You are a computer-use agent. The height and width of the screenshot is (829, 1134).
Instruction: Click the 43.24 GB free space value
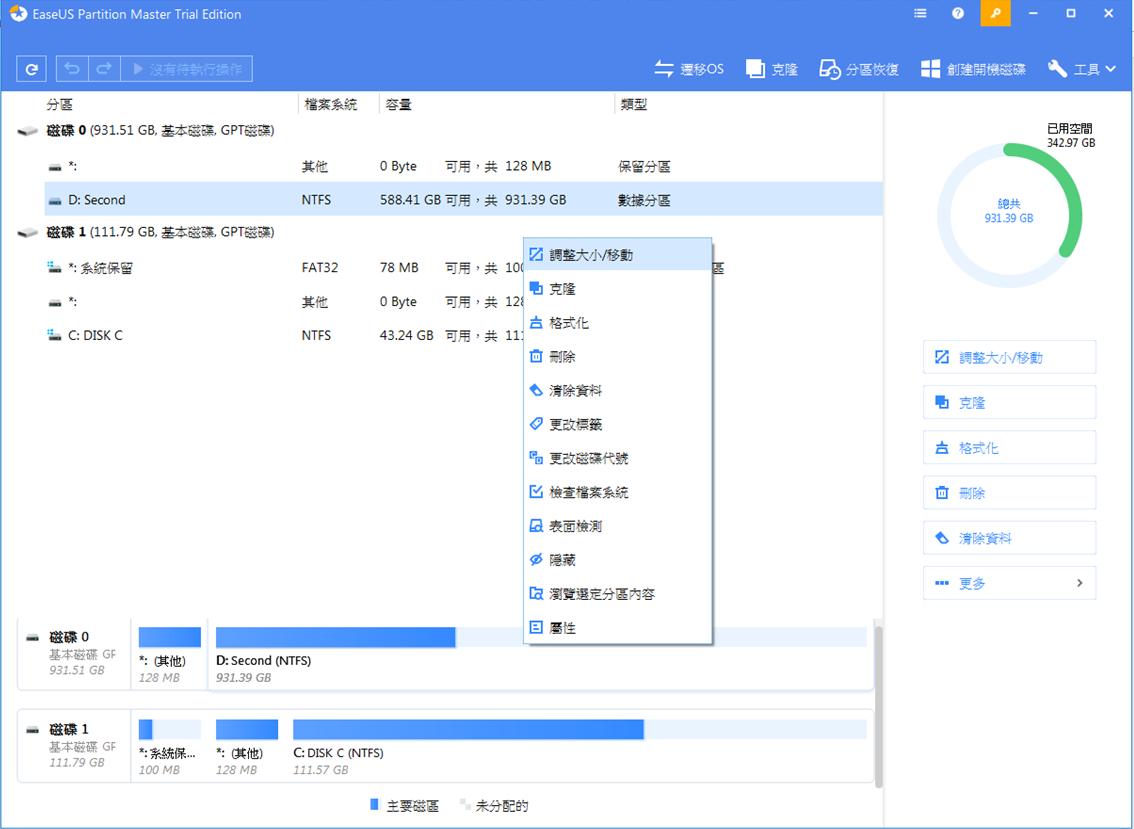[x=406, y=335]
